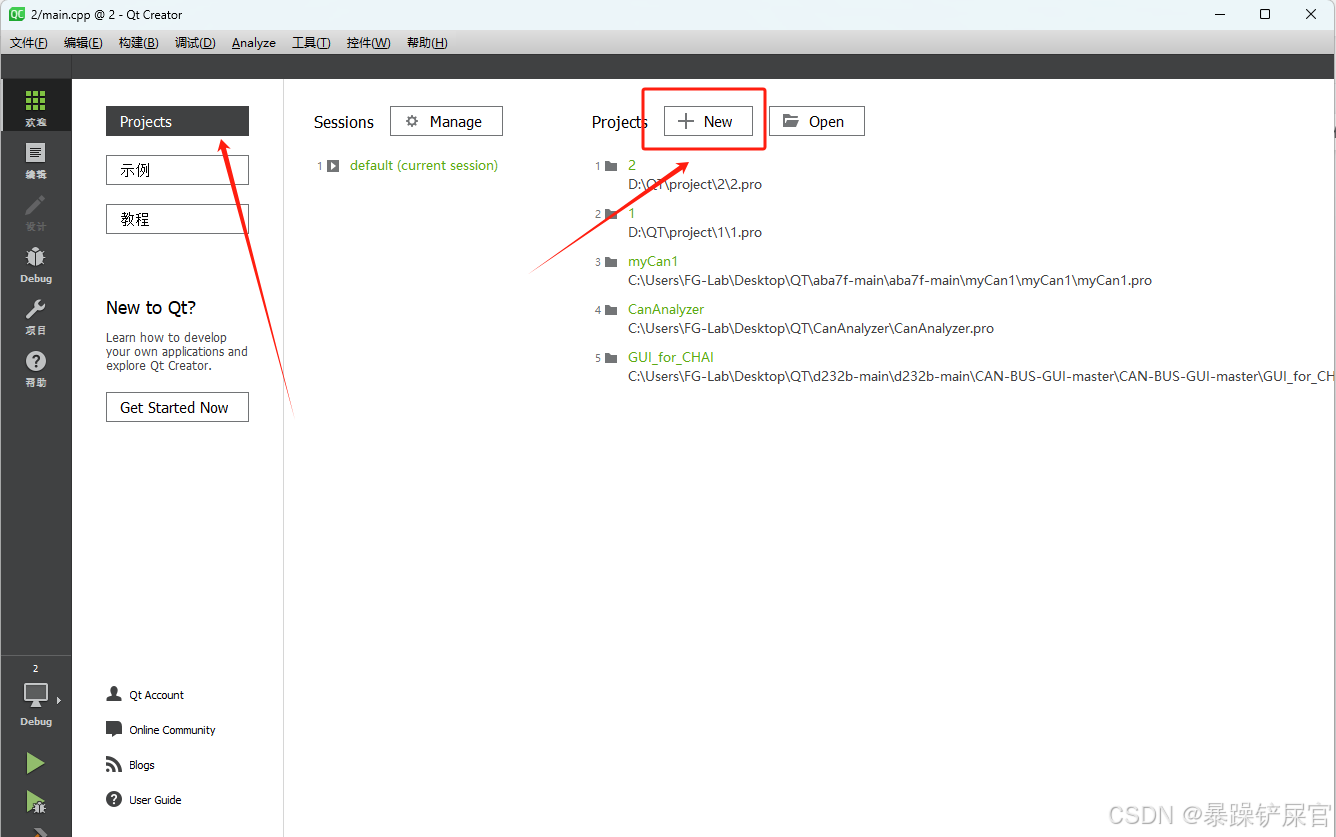Run the project with green play button
This screenshot has width=1336, height=837.
click(x=35, y=763)
